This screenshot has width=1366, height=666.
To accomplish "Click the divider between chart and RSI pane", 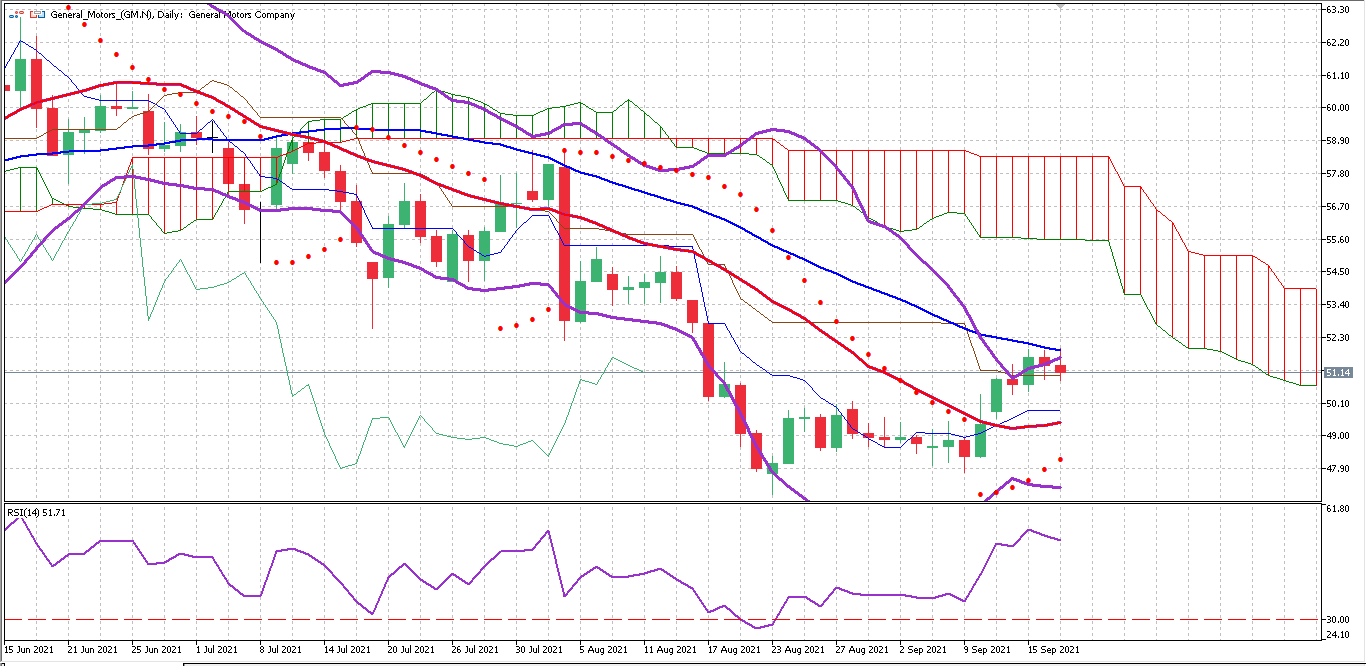I will click(x=660, y=502).
